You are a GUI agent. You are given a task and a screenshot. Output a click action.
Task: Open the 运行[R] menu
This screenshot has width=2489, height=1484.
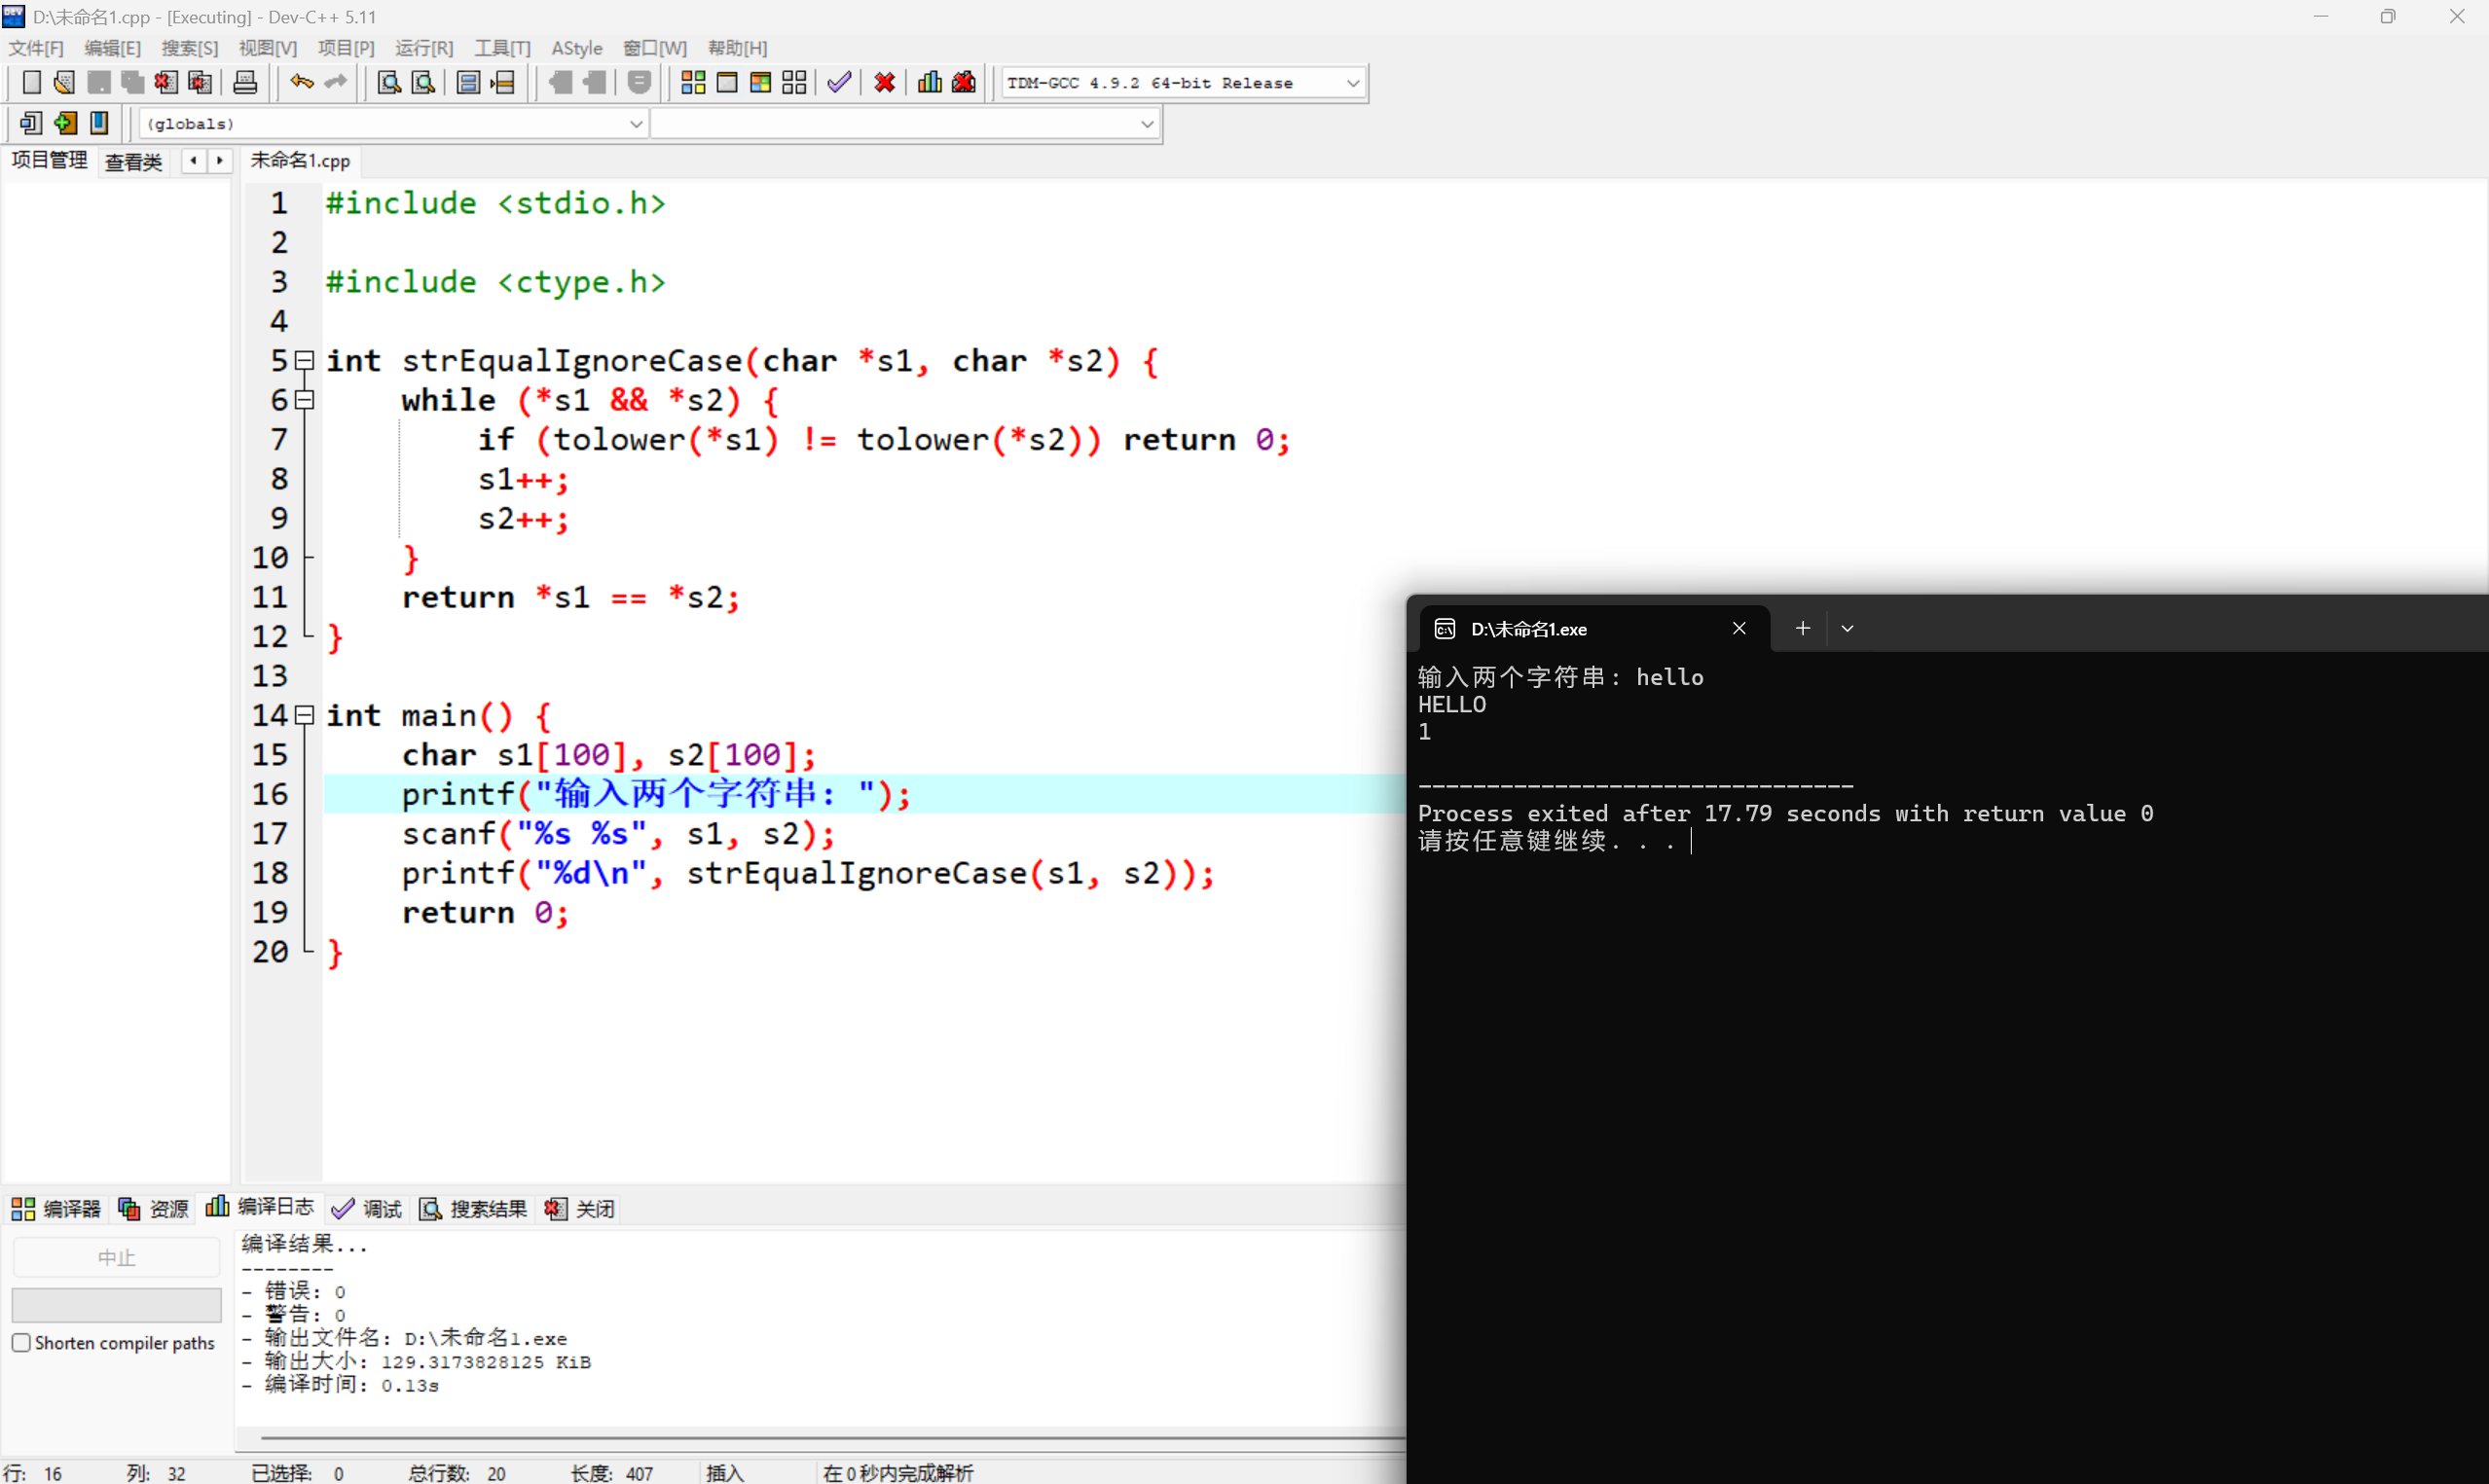click(423, 48)
